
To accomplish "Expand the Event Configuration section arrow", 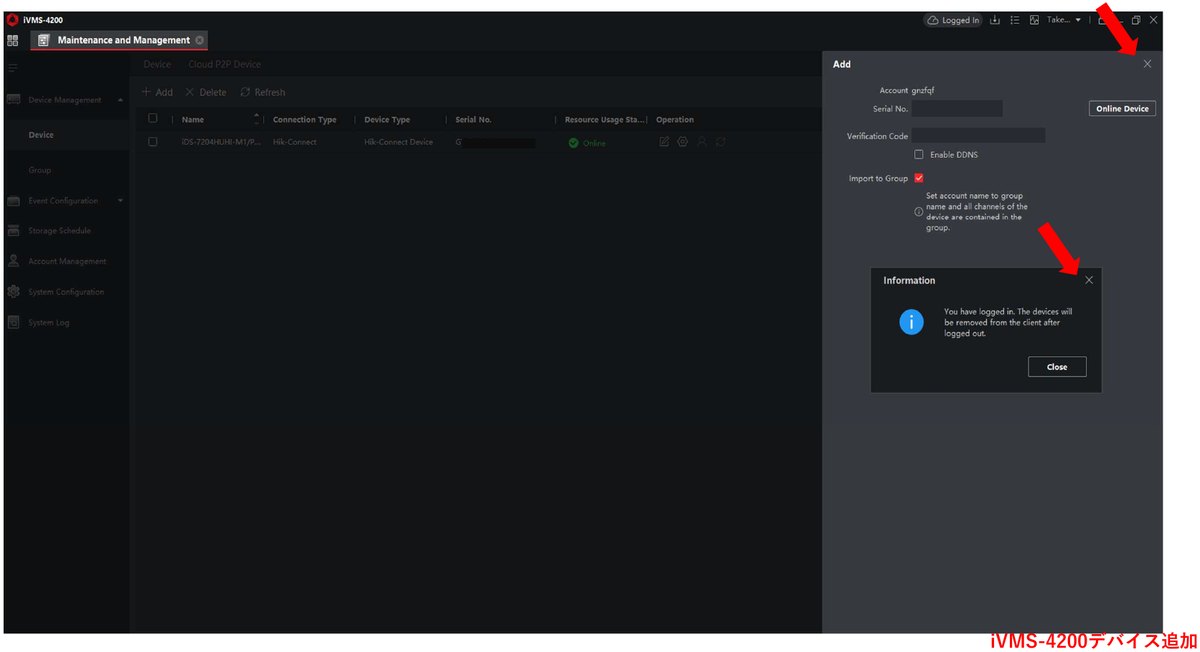I will click(121, 201).
